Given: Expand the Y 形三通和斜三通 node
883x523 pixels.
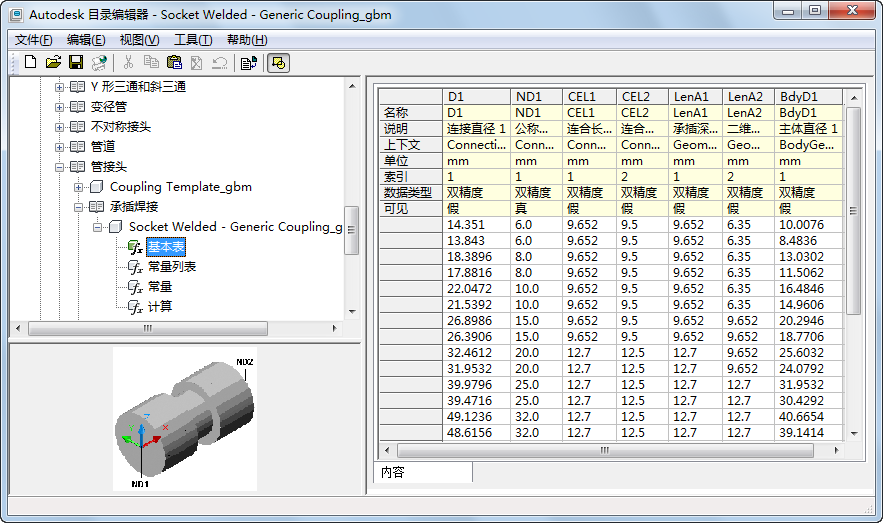Looking at the screenshot, I should click(59, 87).
